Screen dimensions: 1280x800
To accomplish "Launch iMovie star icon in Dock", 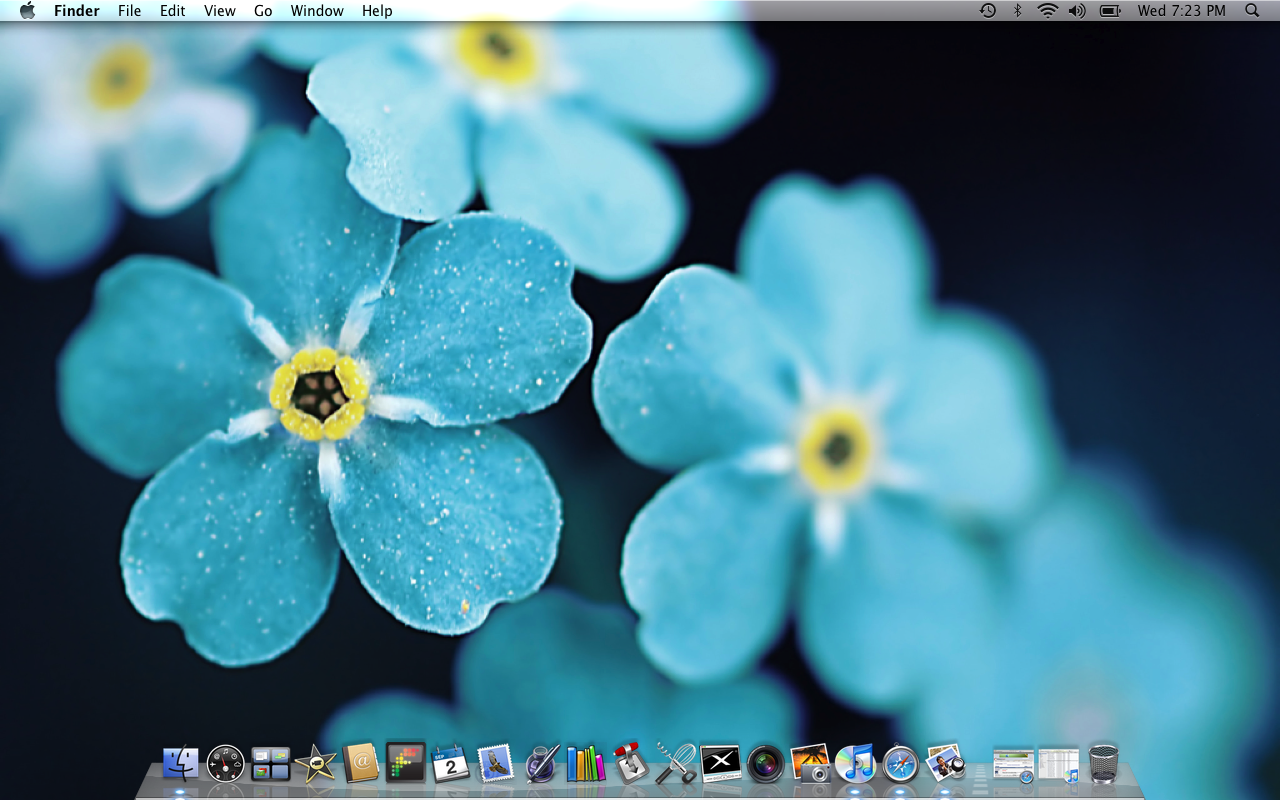I will coord(315,764).
